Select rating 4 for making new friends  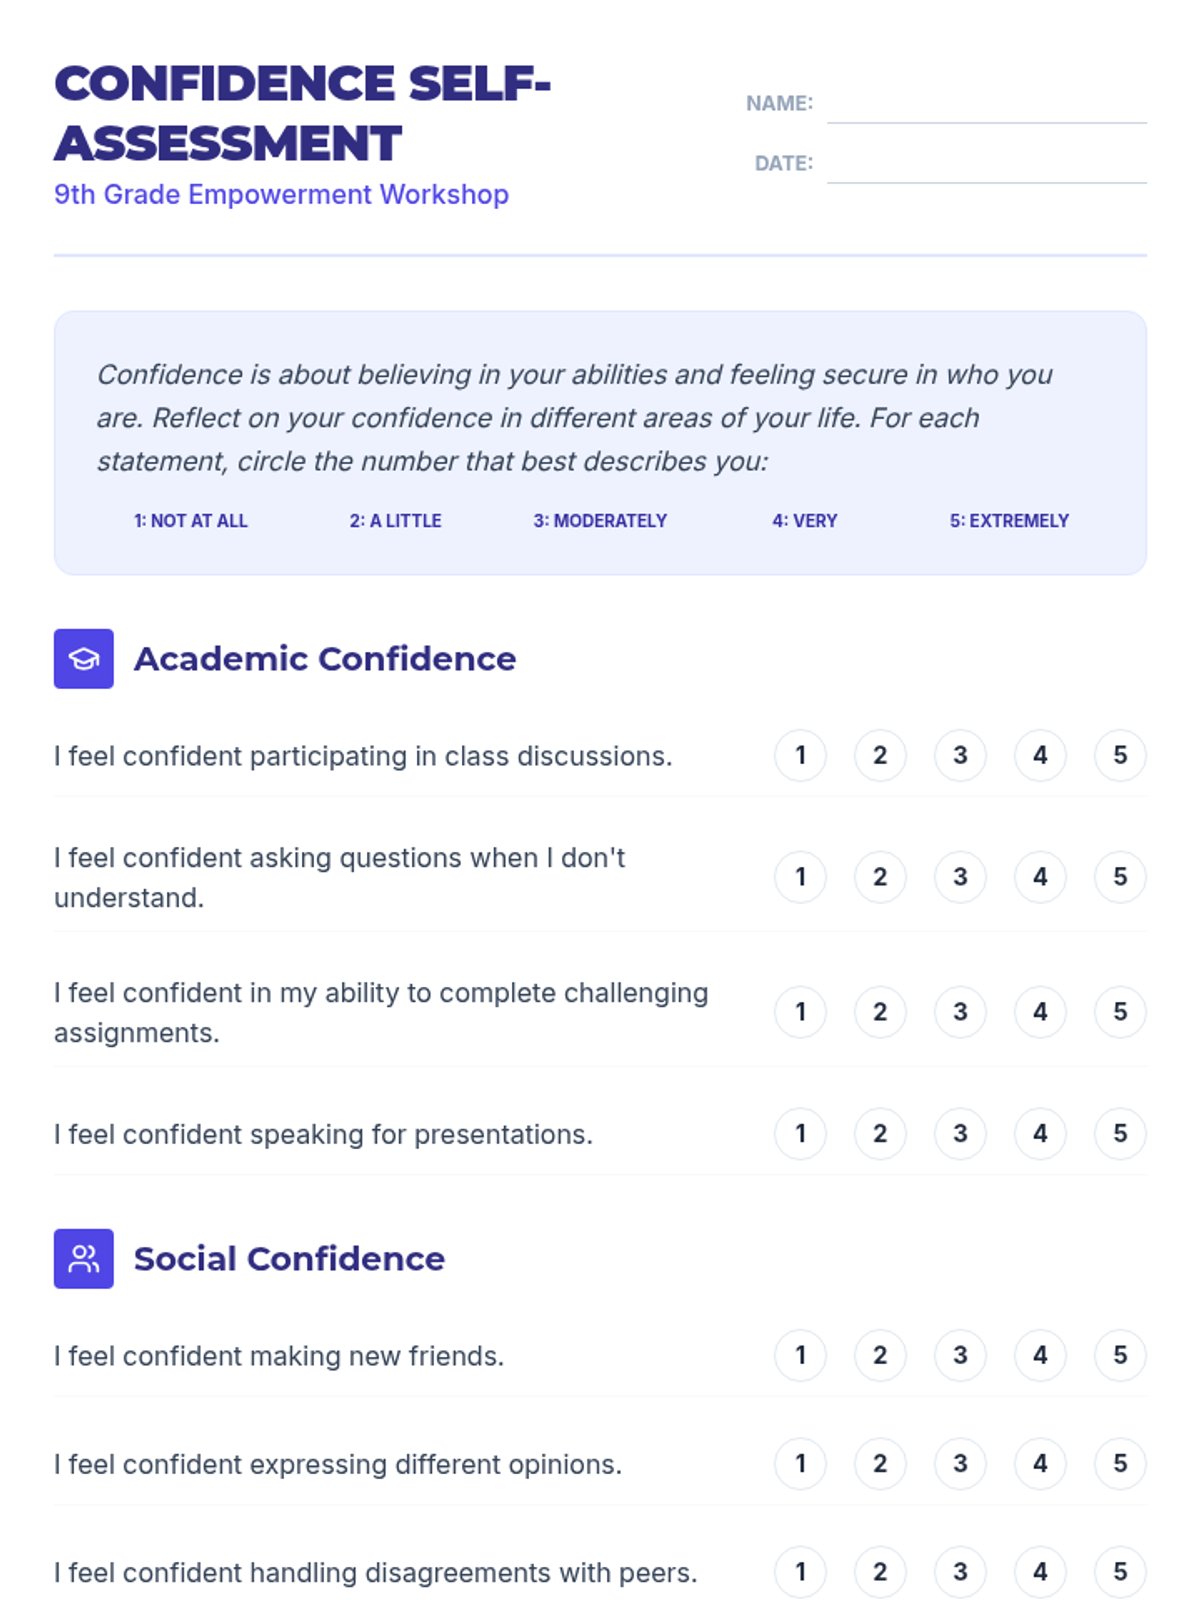[1040, 1355]
